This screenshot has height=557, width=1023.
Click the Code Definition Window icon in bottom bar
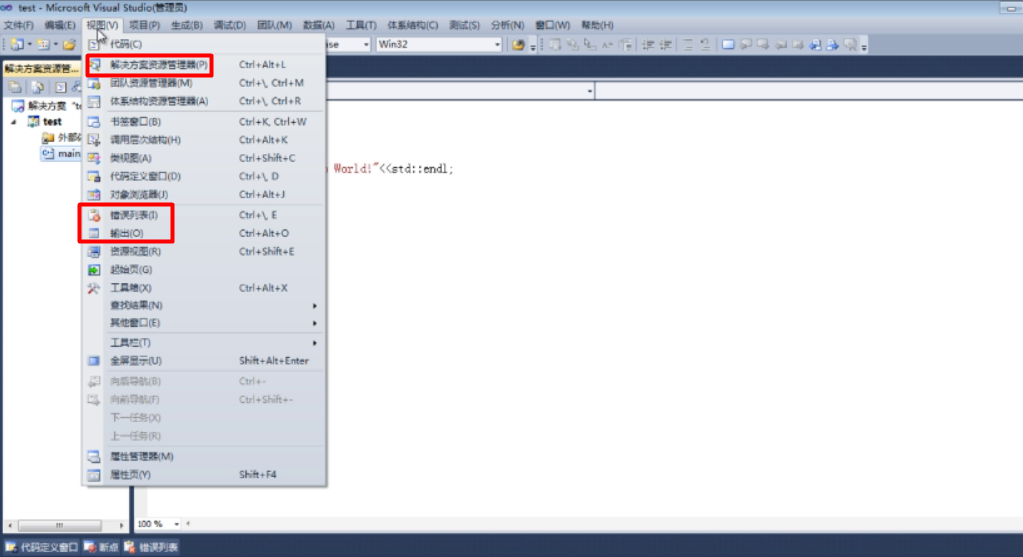[11, 547]
